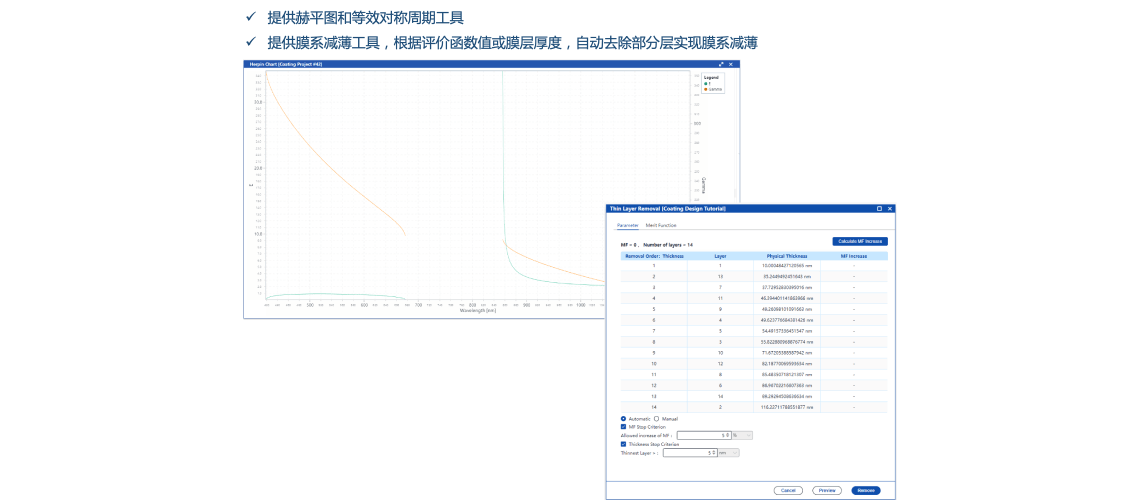The width and height of the screenshot is (1140, 500).
Task: Click the orange Gamma legend marker
Action: pyautogui.click(x=705, y=89)
